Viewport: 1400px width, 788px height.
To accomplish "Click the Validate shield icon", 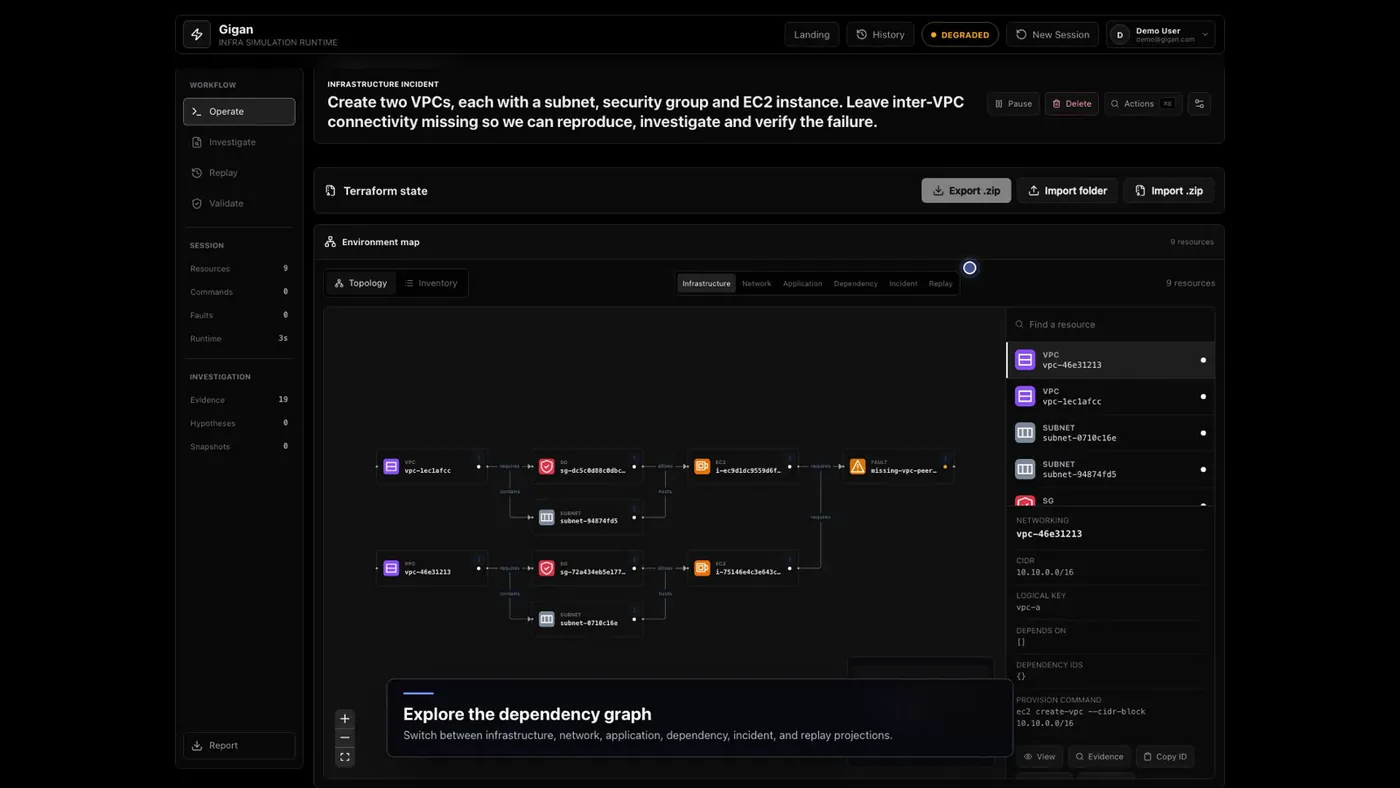I will point(197,203).
